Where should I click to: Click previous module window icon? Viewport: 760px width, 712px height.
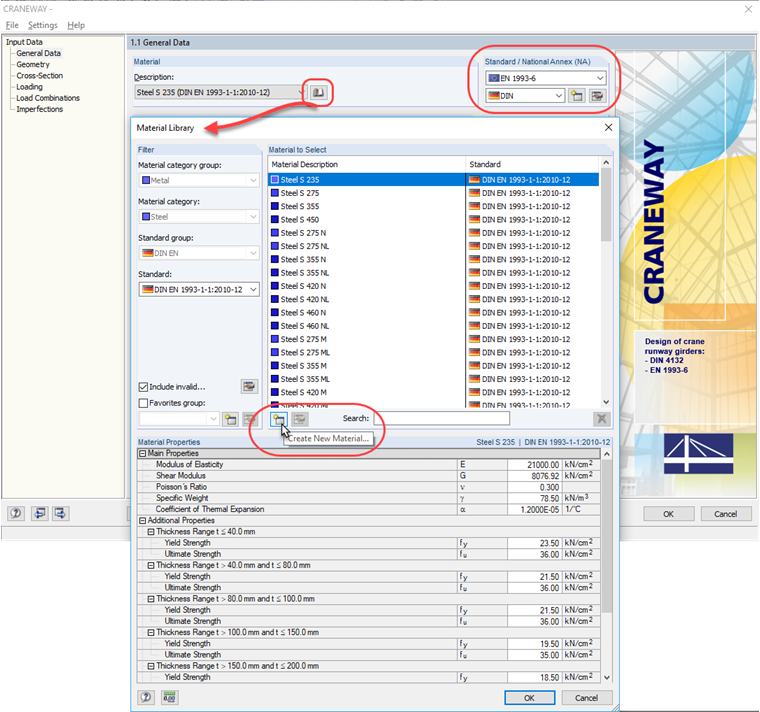click(39, 513)
